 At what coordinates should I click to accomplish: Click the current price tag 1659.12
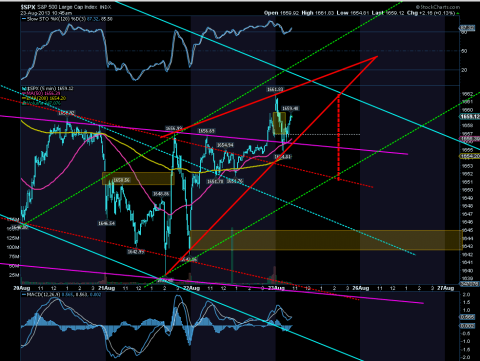pos(469,116)
